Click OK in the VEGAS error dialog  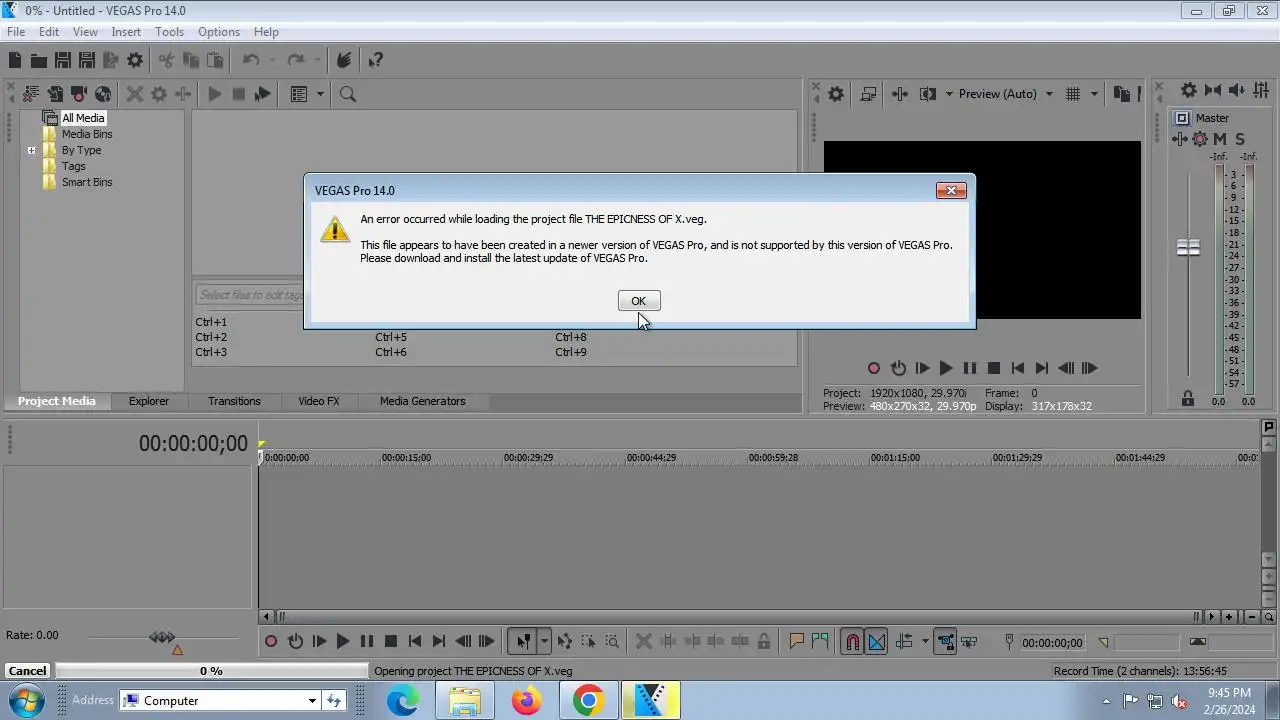pyautogui.click(x=638, y=301)
